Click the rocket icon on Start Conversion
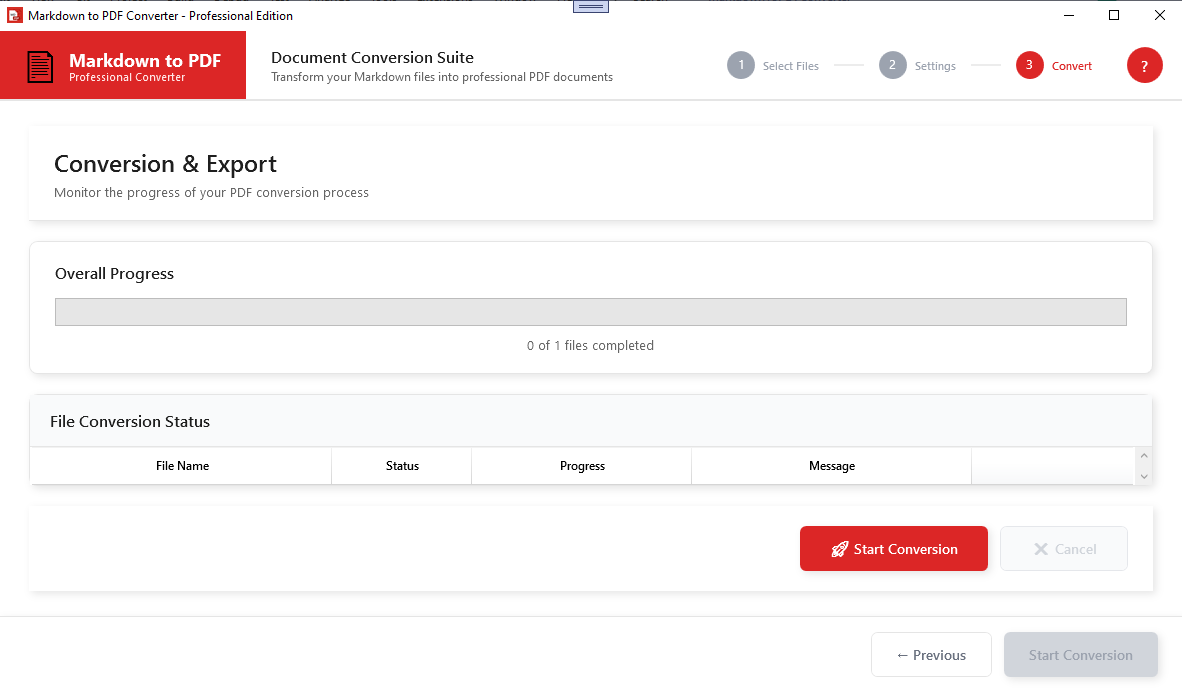The width and height of the screenshot is (1182, 690). click(840, 549)
